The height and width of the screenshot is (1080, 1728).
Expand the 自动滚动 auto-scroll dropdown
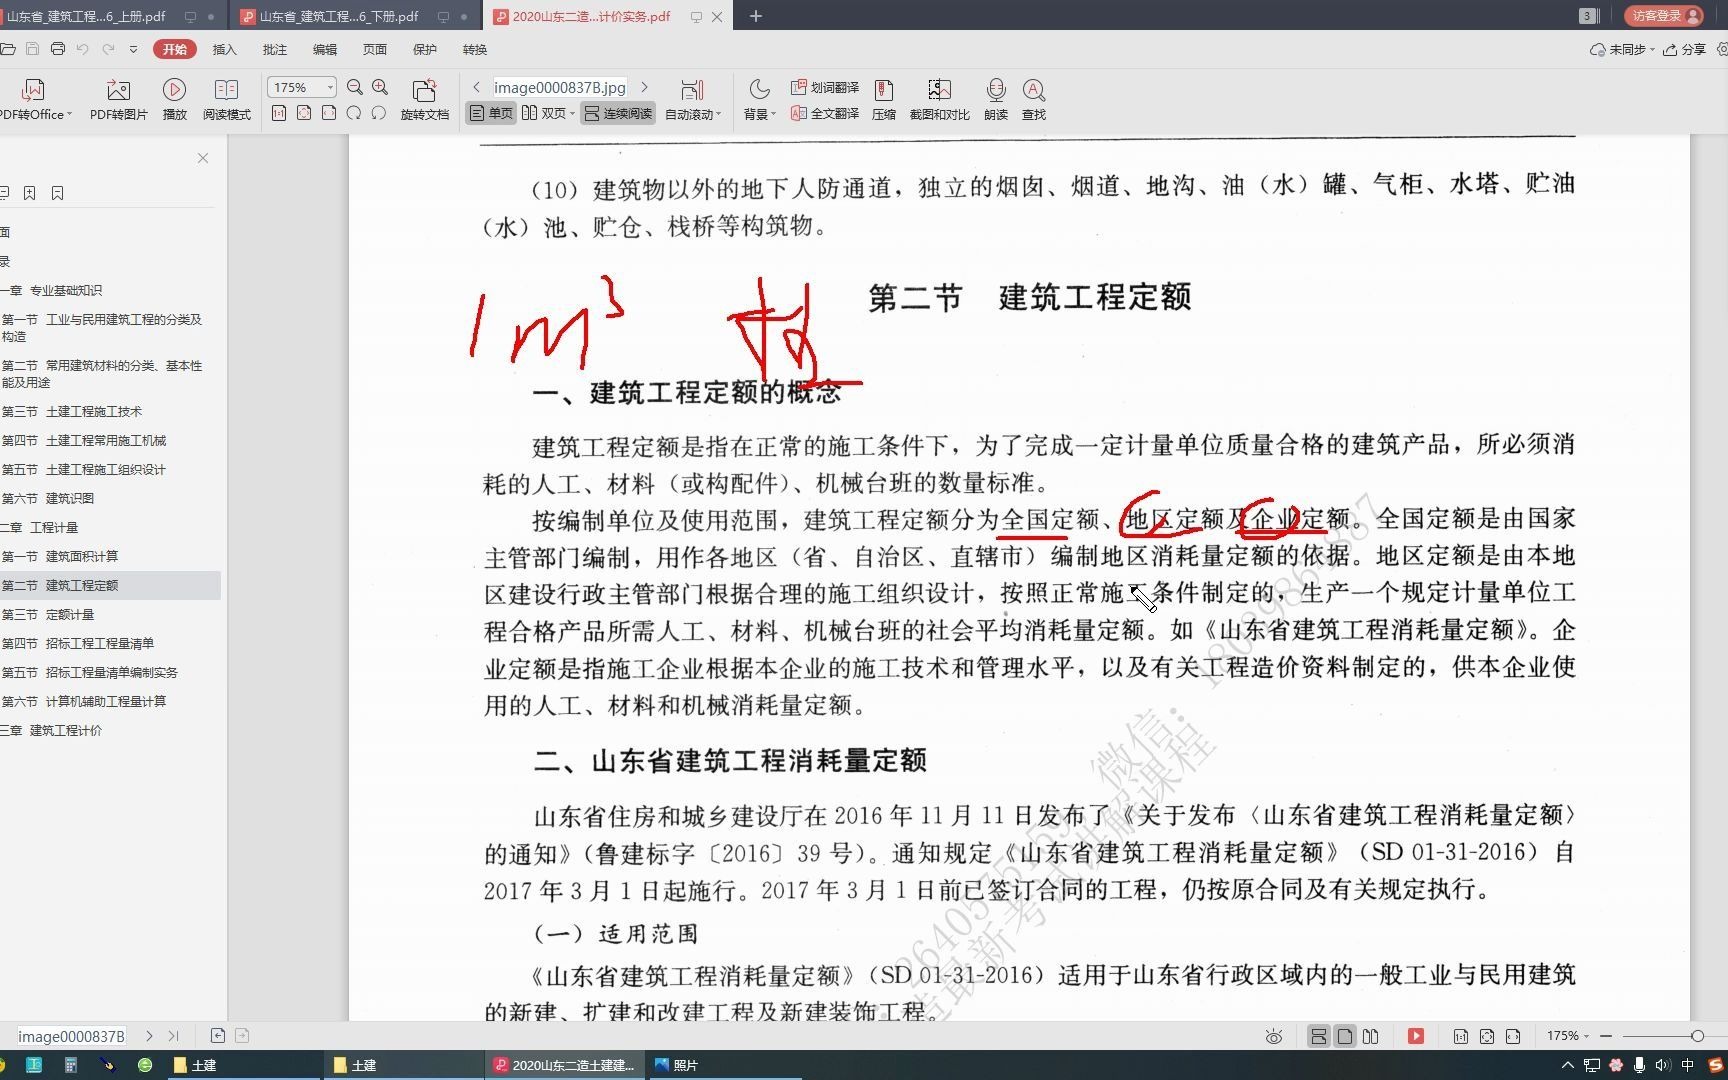pos(719,115)
